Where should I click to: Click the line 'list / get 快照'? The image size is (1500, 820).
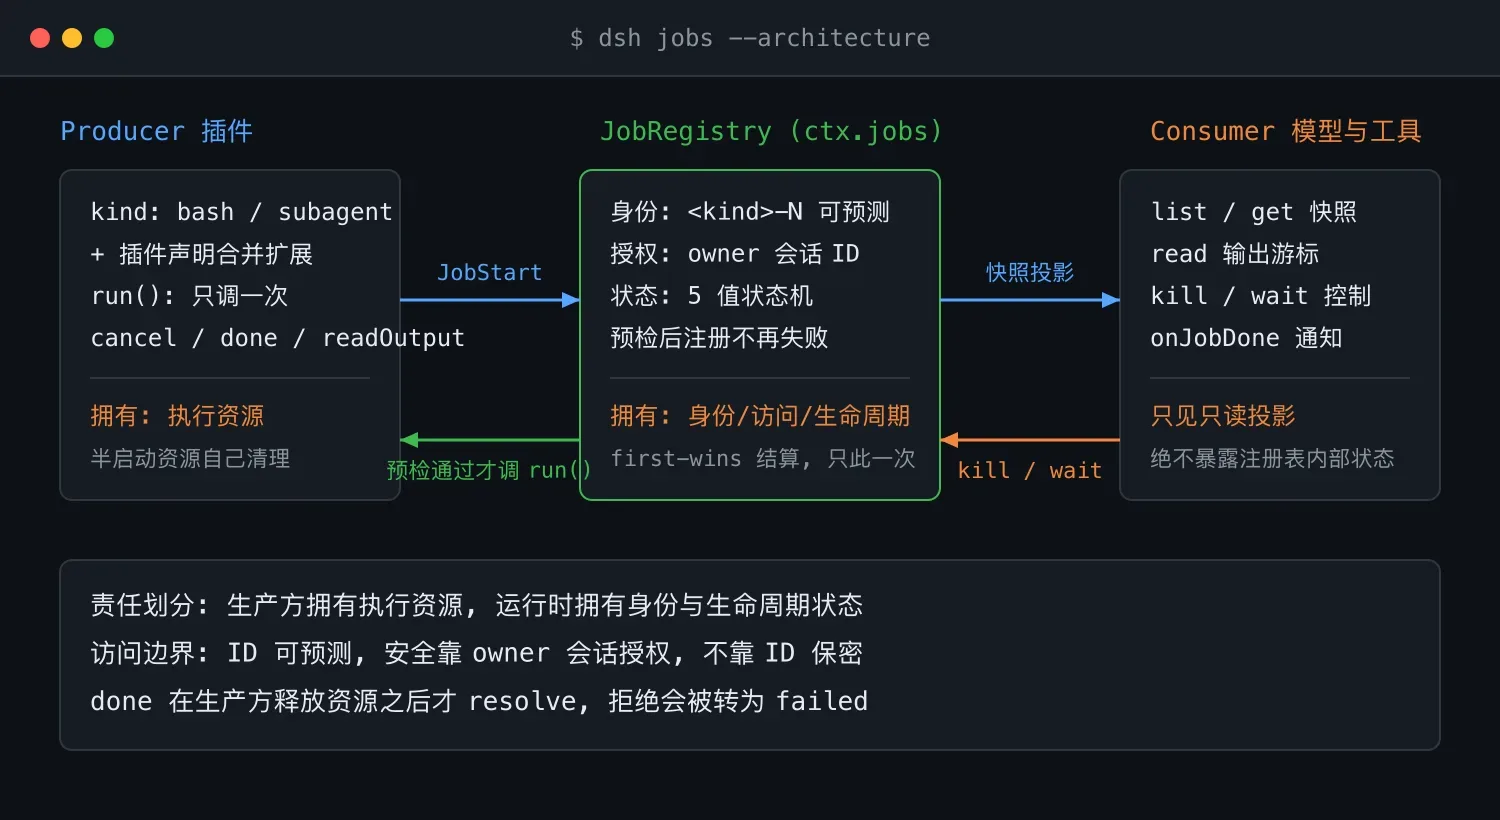click(1253, 212)
